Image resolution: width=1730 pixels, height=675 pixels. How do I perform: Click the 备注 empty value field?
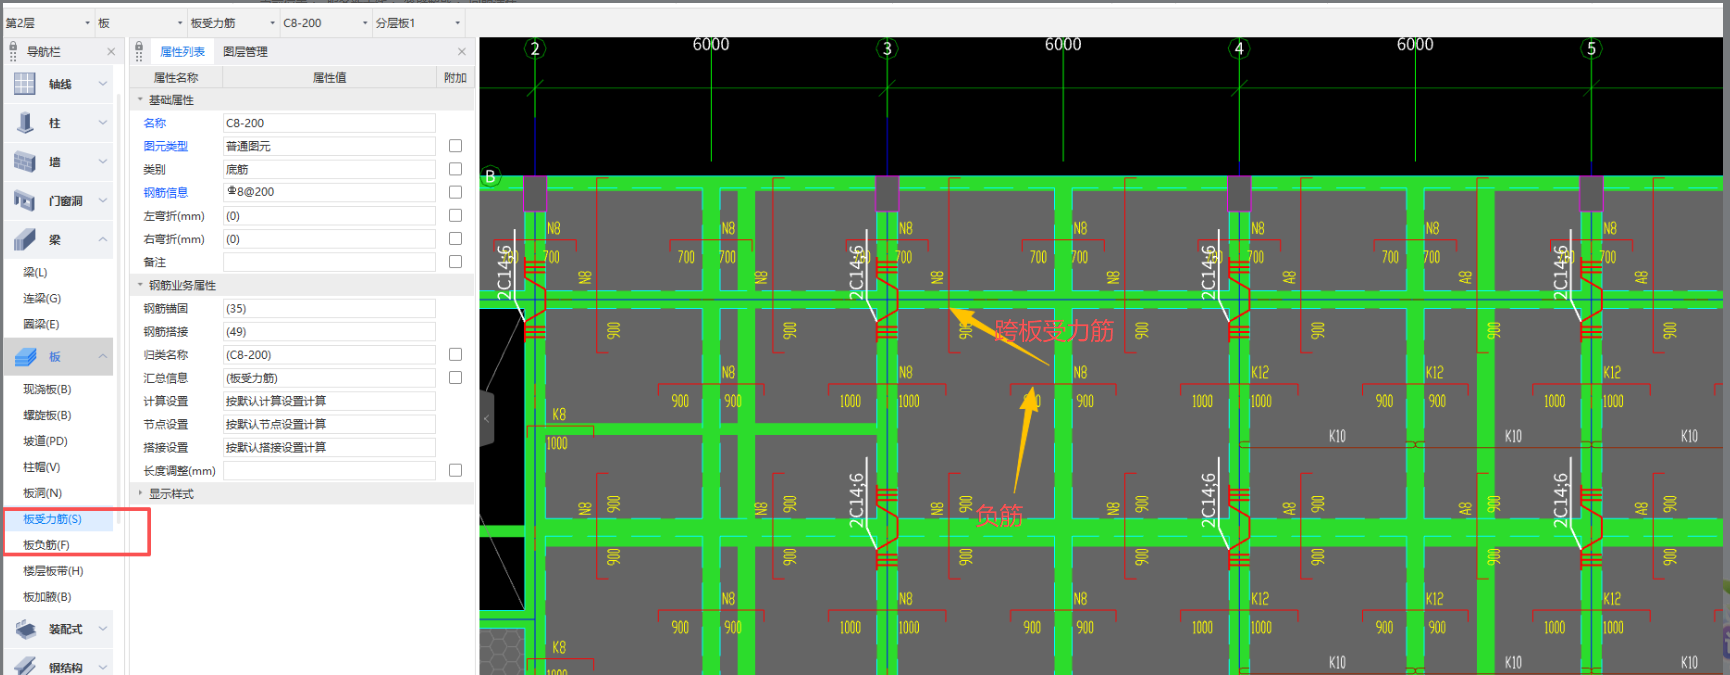click(x=329, y=262)
